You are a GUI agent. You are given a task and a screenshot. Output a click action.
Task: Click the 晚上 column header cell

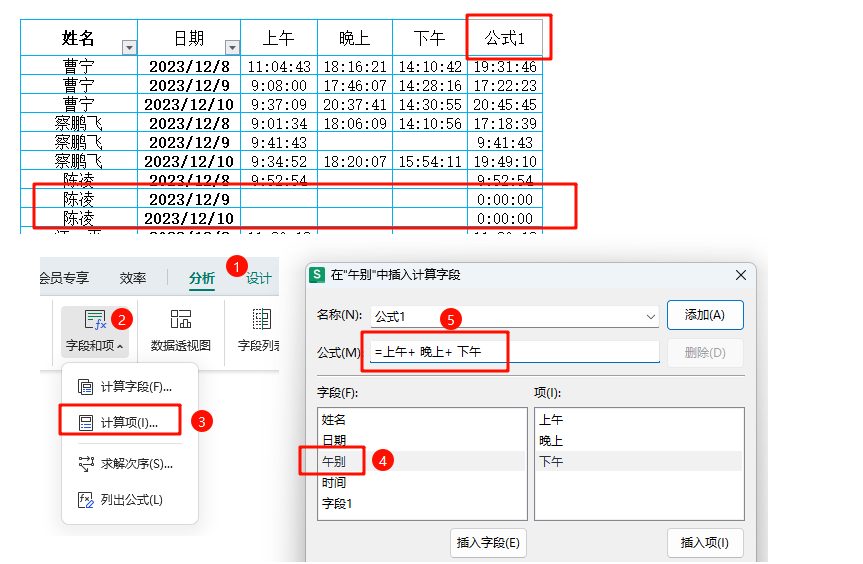click(x=355, y=38)
